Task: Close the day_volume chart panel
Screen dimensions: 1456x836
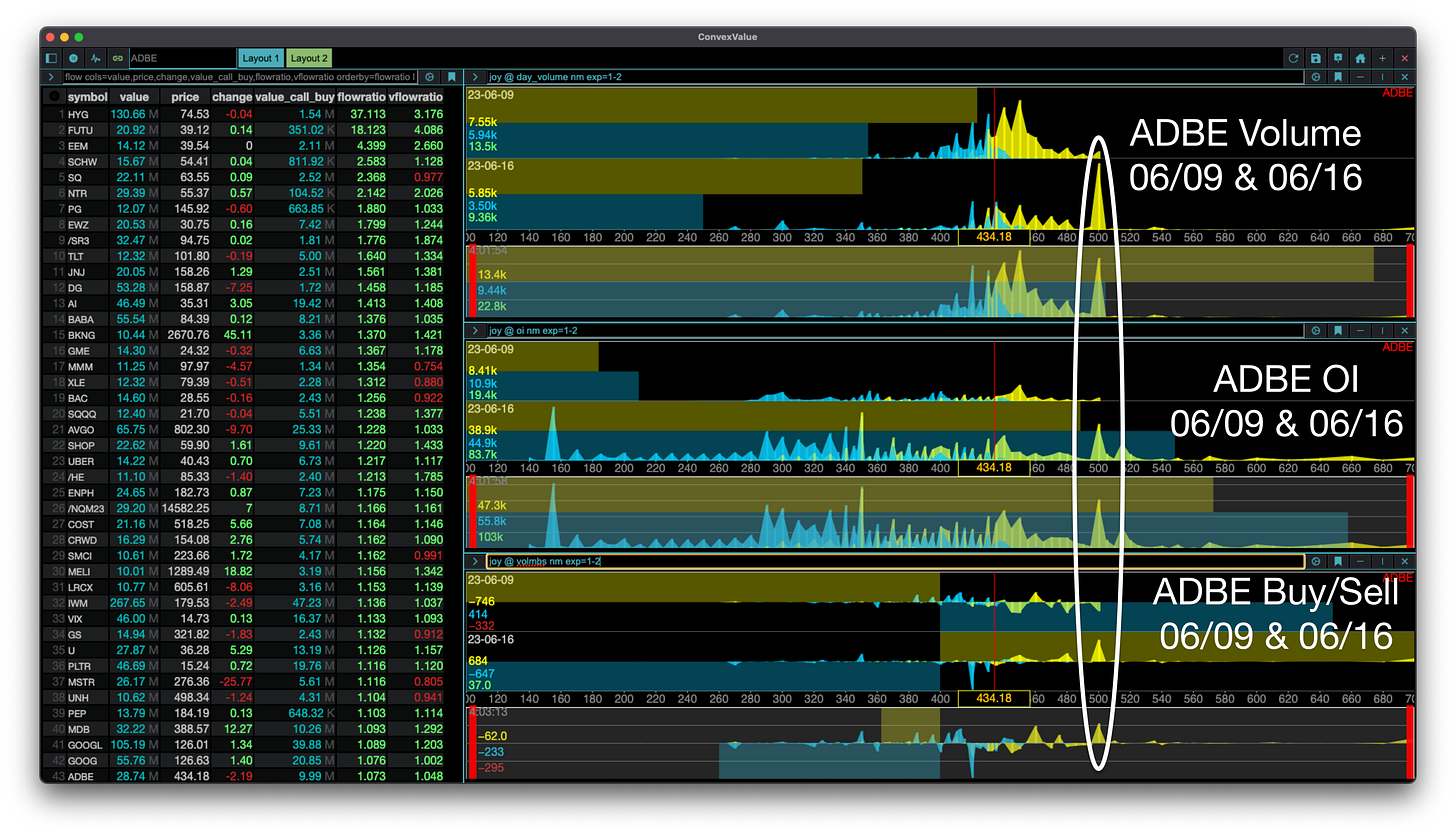Action: point(1404,77)
